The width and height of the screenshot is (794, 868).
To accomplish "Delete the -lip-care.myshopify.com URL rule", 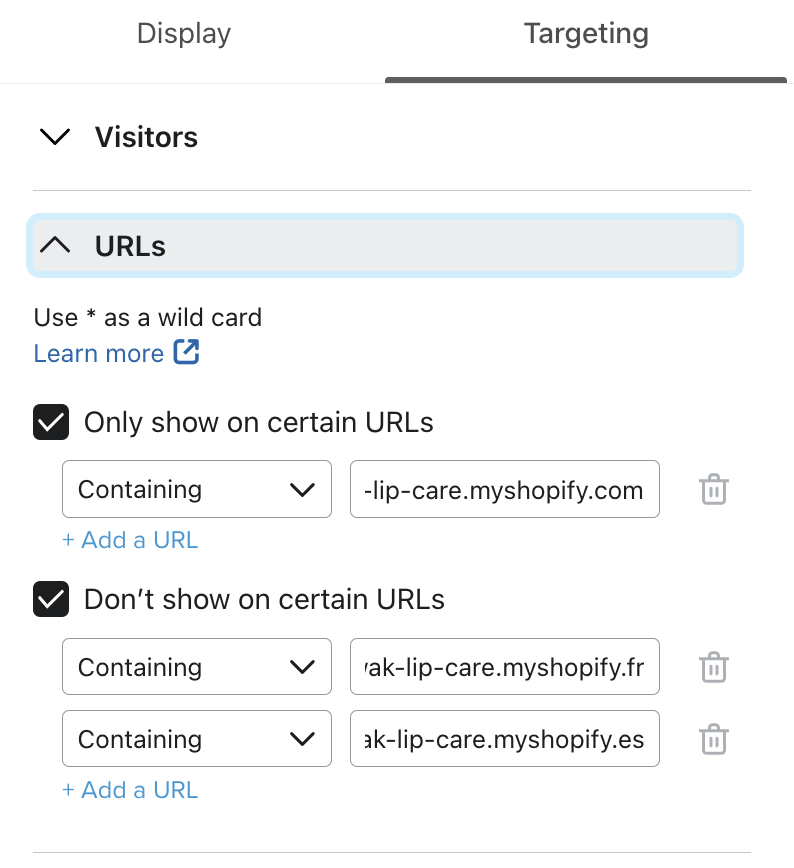I will [713, 489].
